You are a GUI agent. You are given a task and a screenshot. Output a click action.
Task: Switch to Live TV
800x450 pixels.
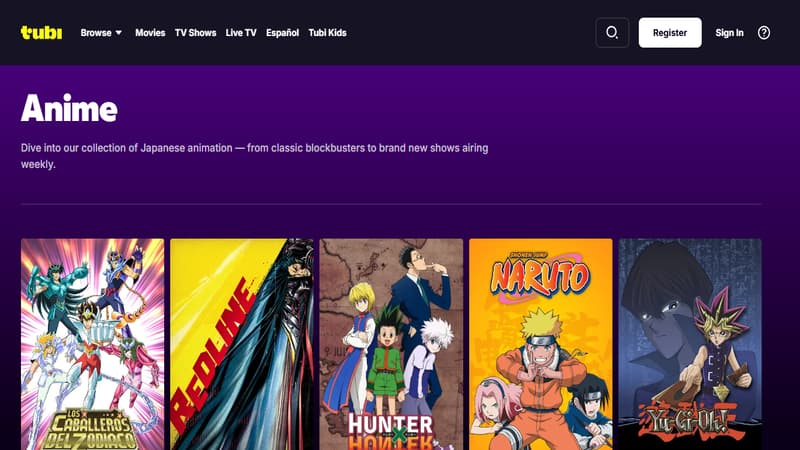[x=241, y=33]
